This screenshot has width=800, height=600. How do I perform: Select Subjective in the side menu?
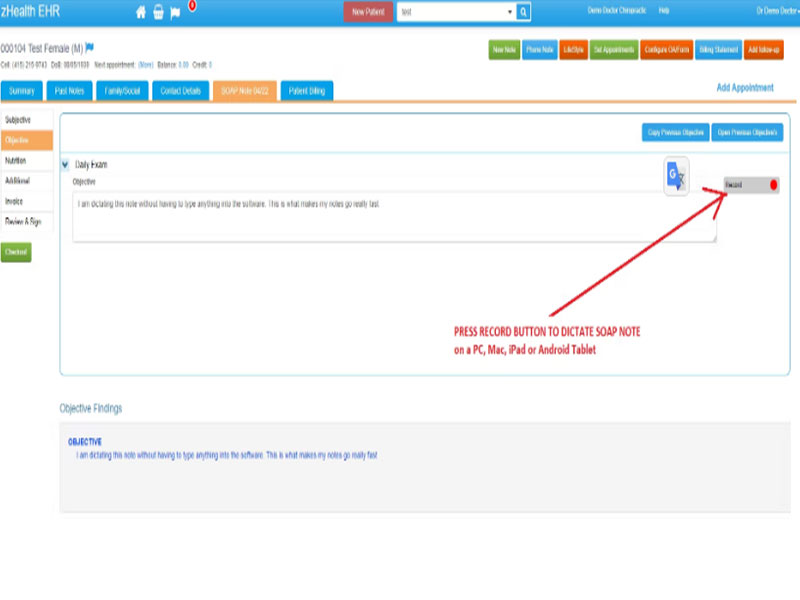tap(27, 120)
